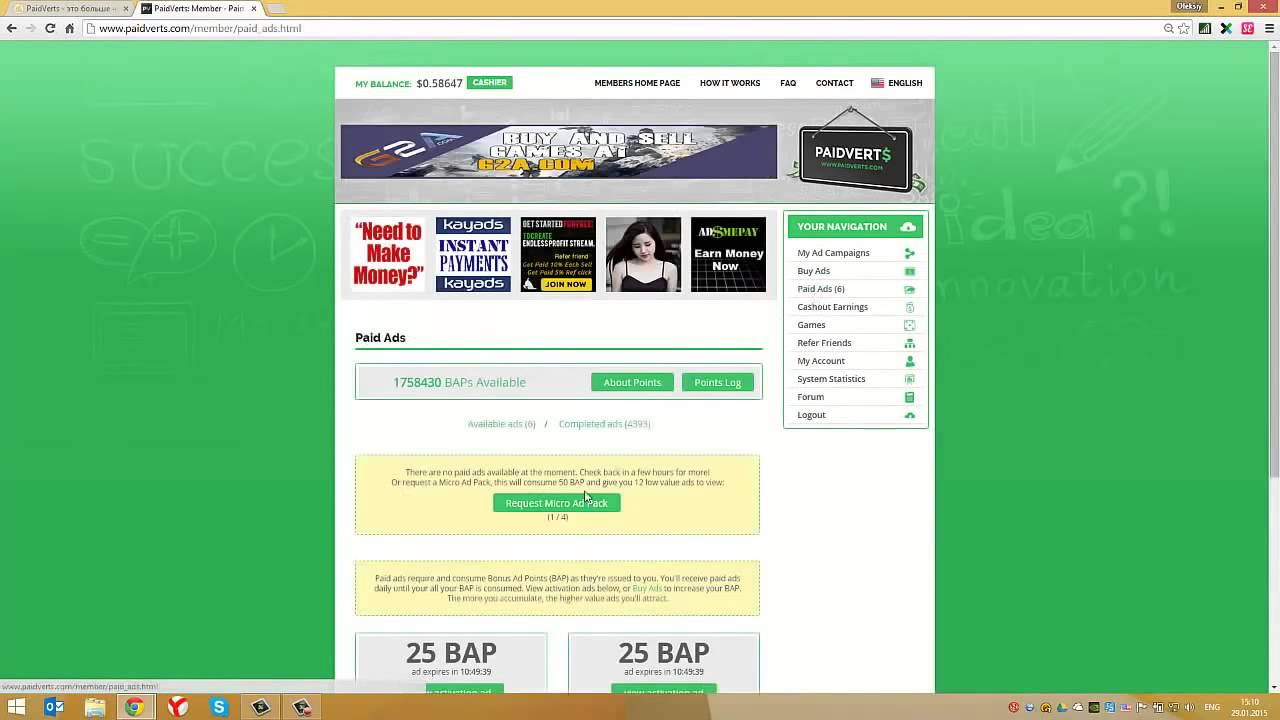This screenshot has width=1280, height=720.
Task: Bookmark the page with the star icon
Action: 1184,28
